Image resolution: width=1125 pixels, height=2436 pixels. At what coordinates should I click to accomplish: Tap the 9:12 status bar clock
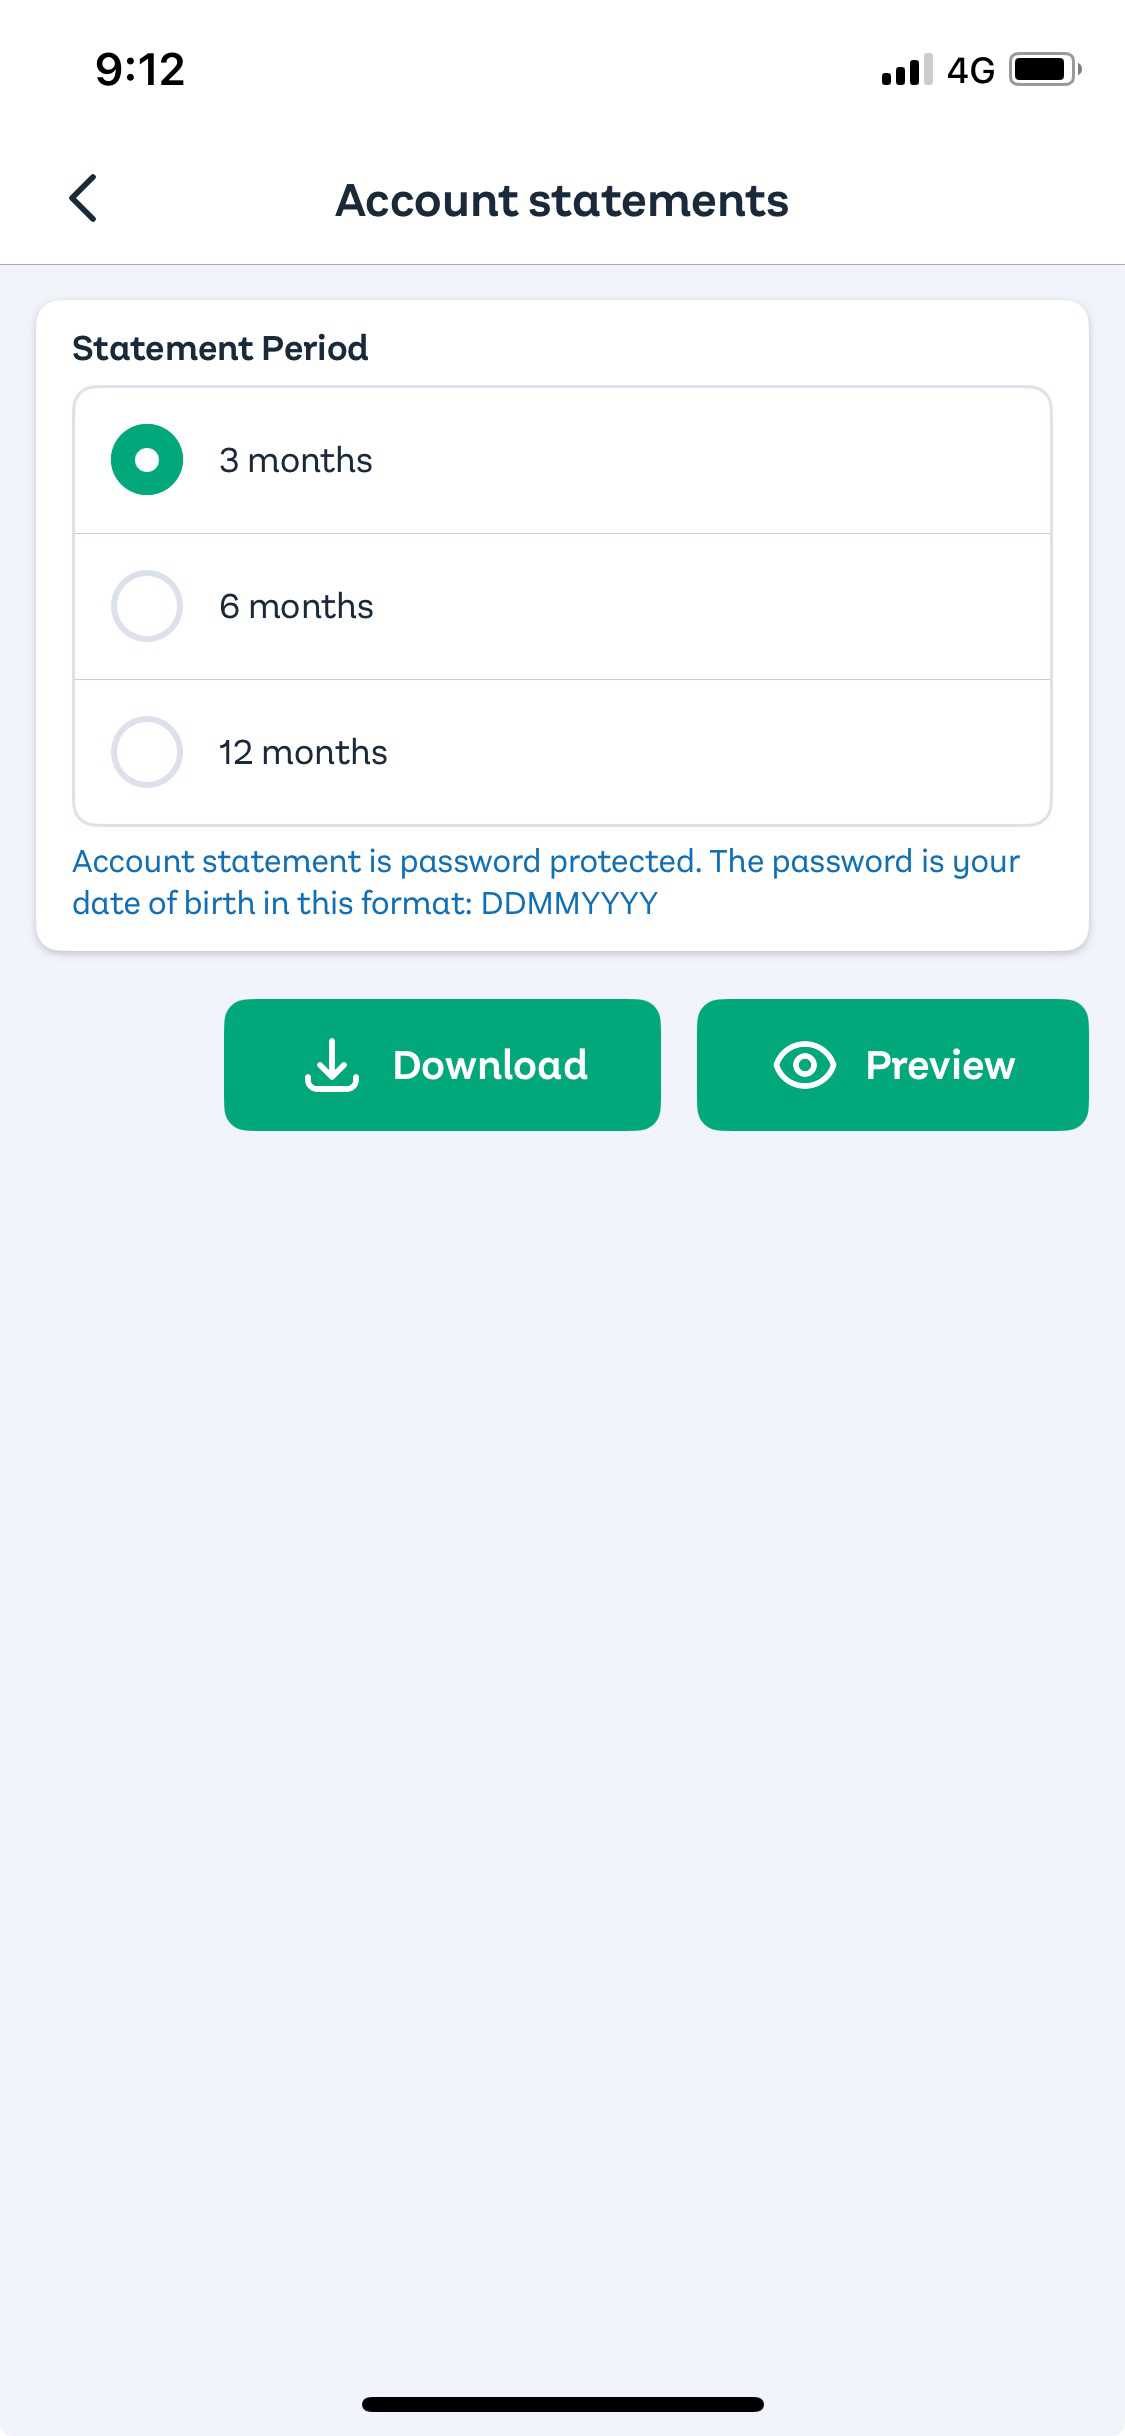point(140,70)
